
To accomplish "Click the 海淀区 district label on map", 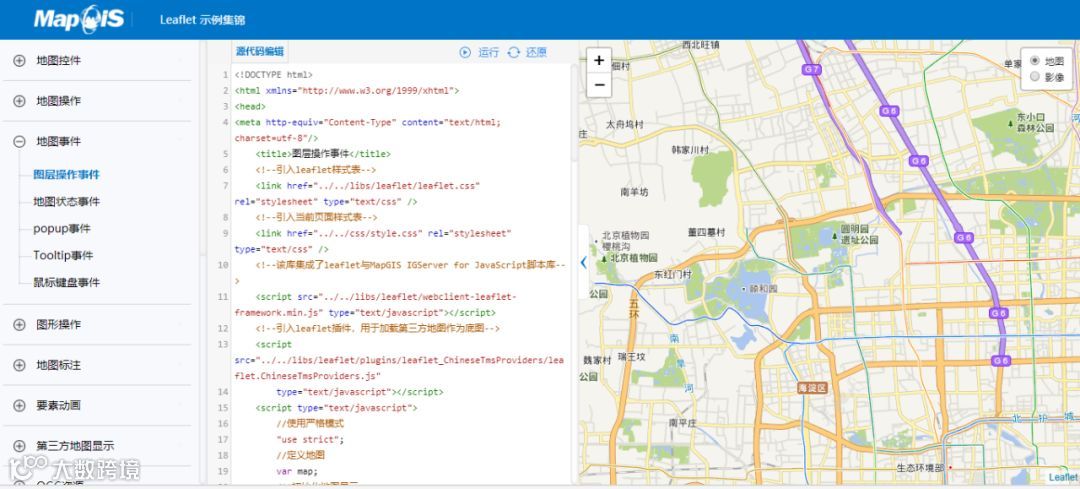I will [812, 388].
